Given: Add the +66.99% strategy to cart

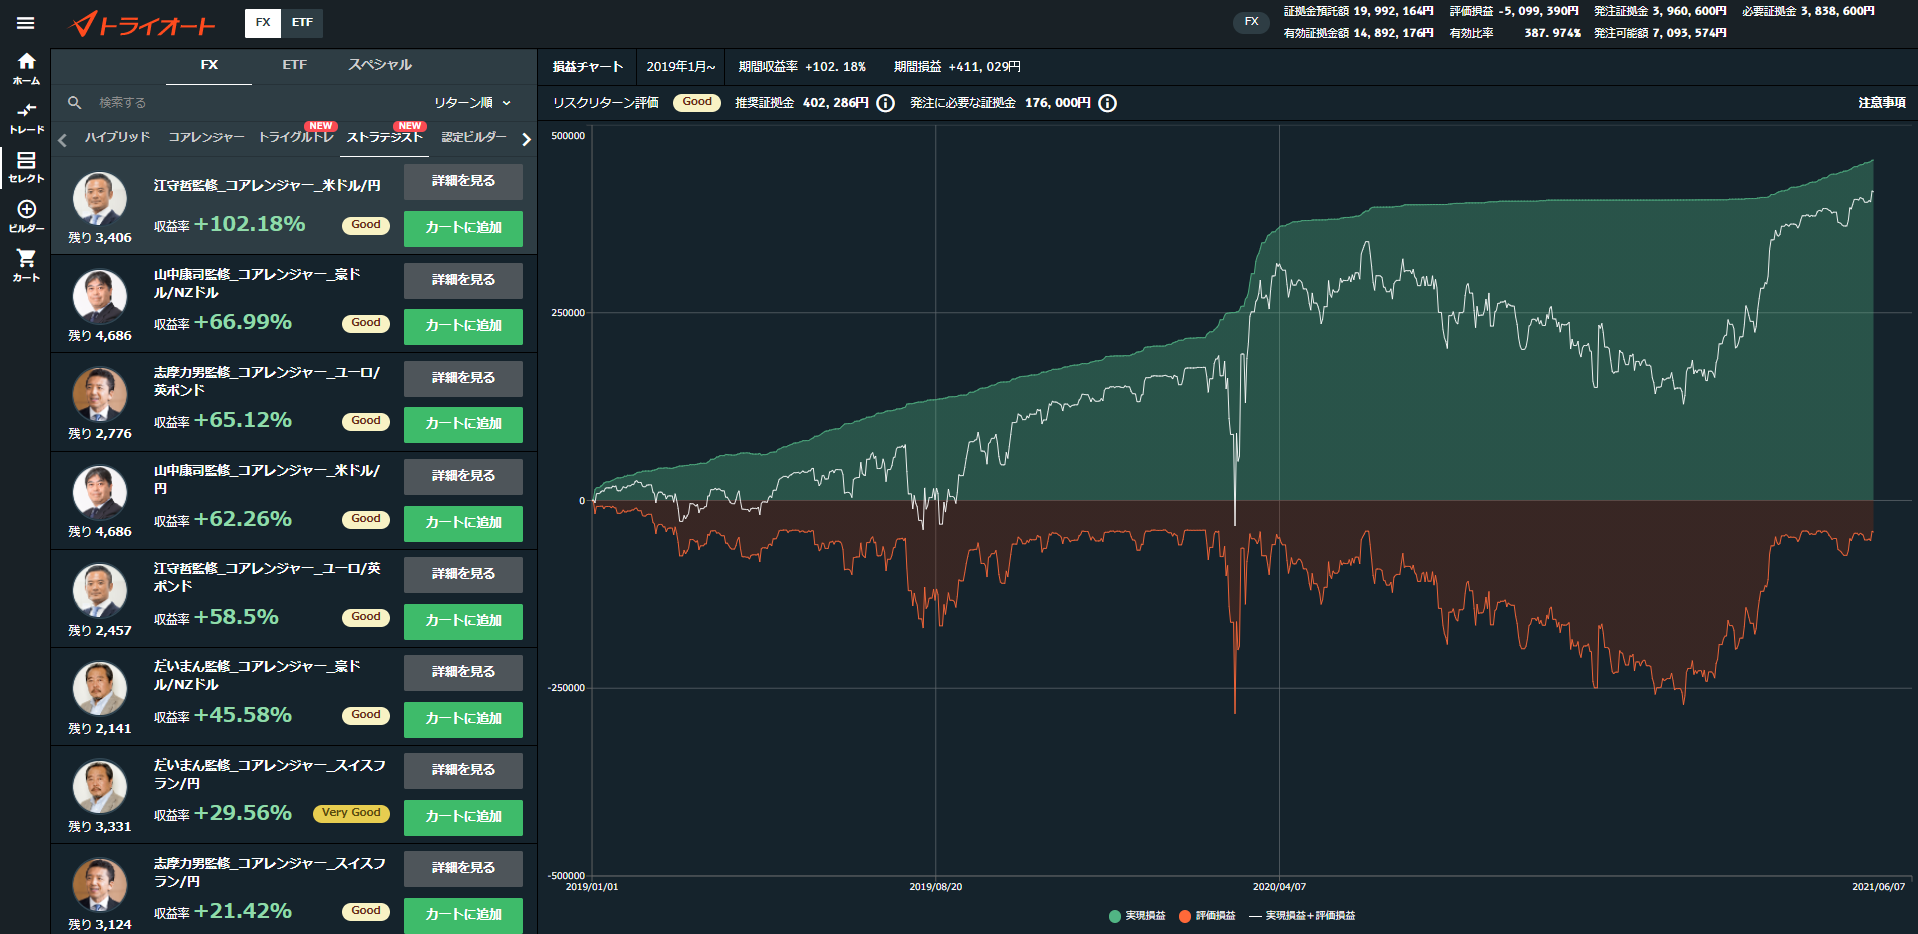Looking at the screenshot, I should tap(463, 326).
